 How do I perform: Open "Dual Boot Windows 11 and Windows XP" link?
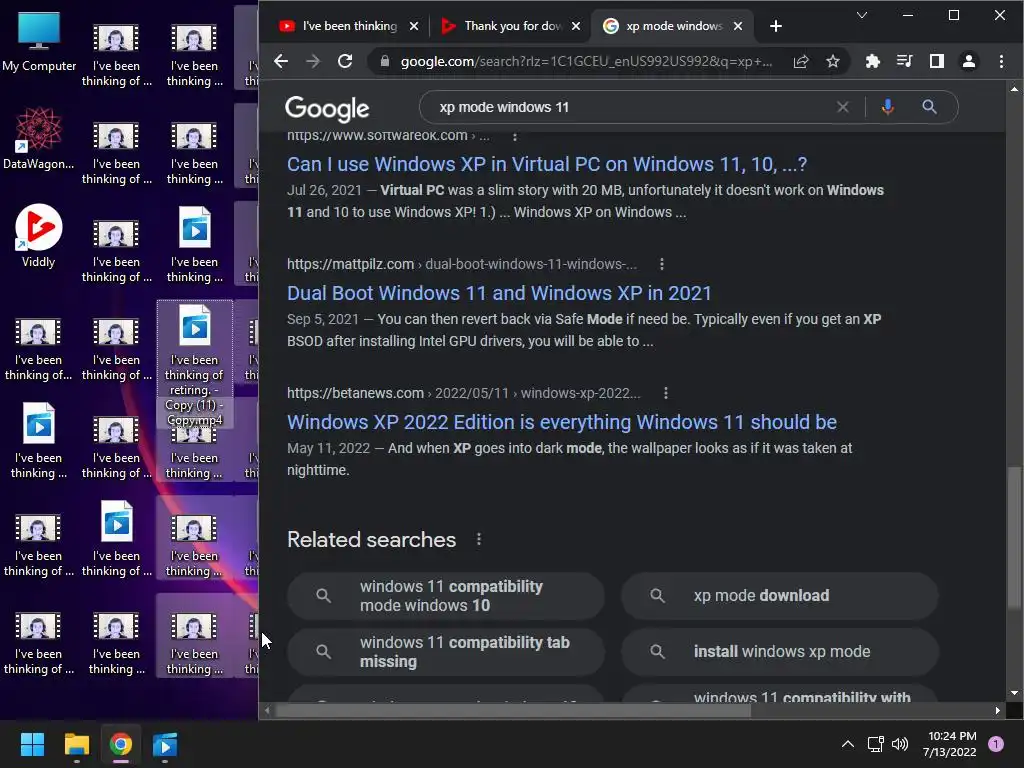(x=499, y=293)
